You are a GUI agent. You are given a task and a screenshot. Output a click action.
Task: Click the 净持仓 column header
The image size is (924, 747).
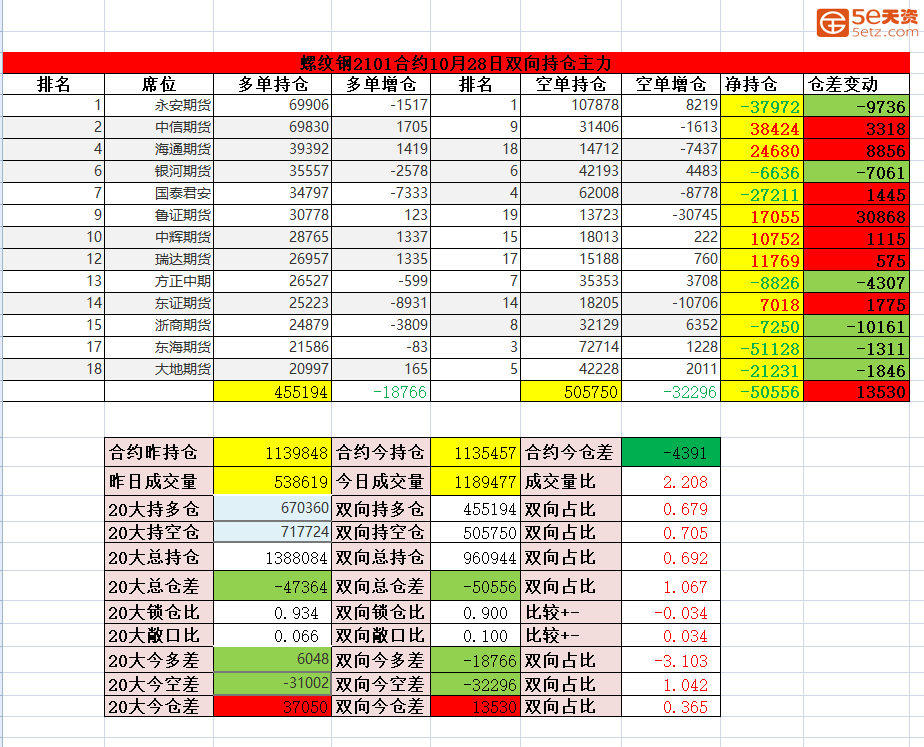click(762, 84)
